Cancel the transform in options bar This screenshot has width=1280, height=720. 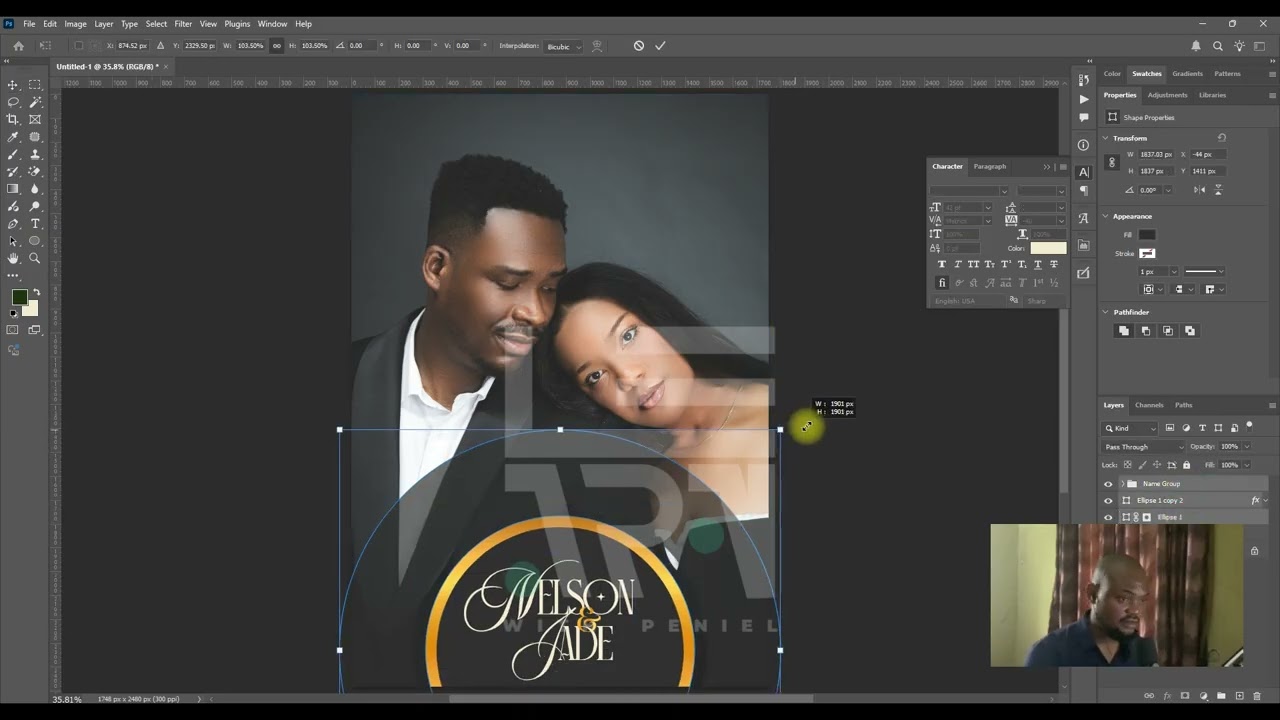click(x=639, y=46)
